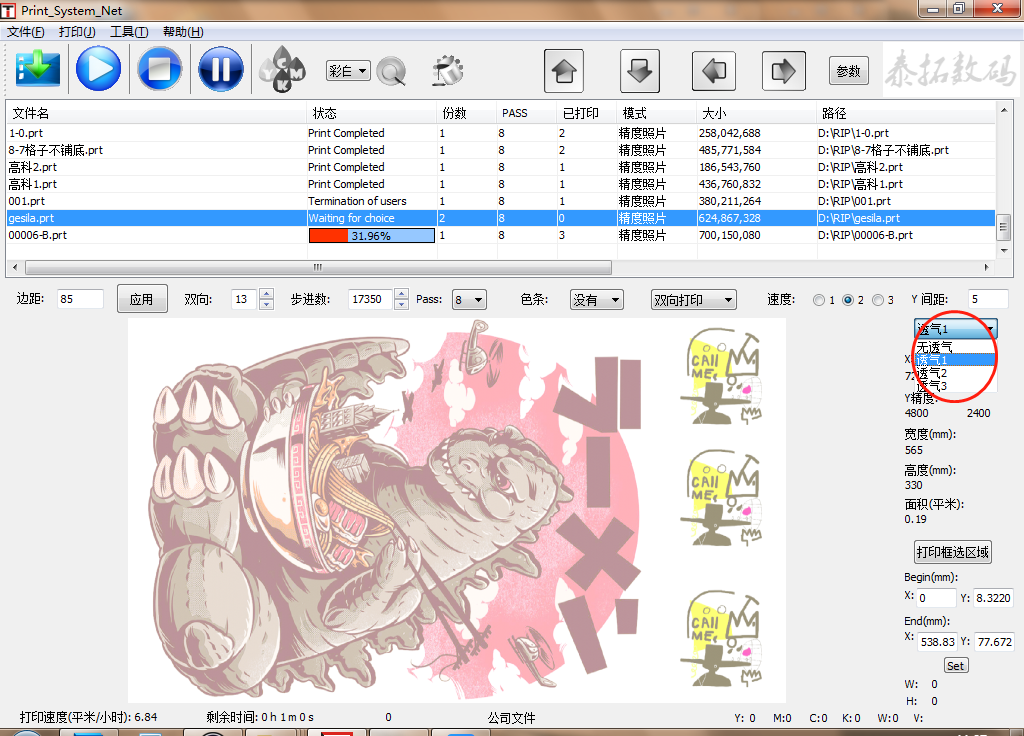1024x736 pixels.
Task: Click the 应用 apply button
Action: 141,299
